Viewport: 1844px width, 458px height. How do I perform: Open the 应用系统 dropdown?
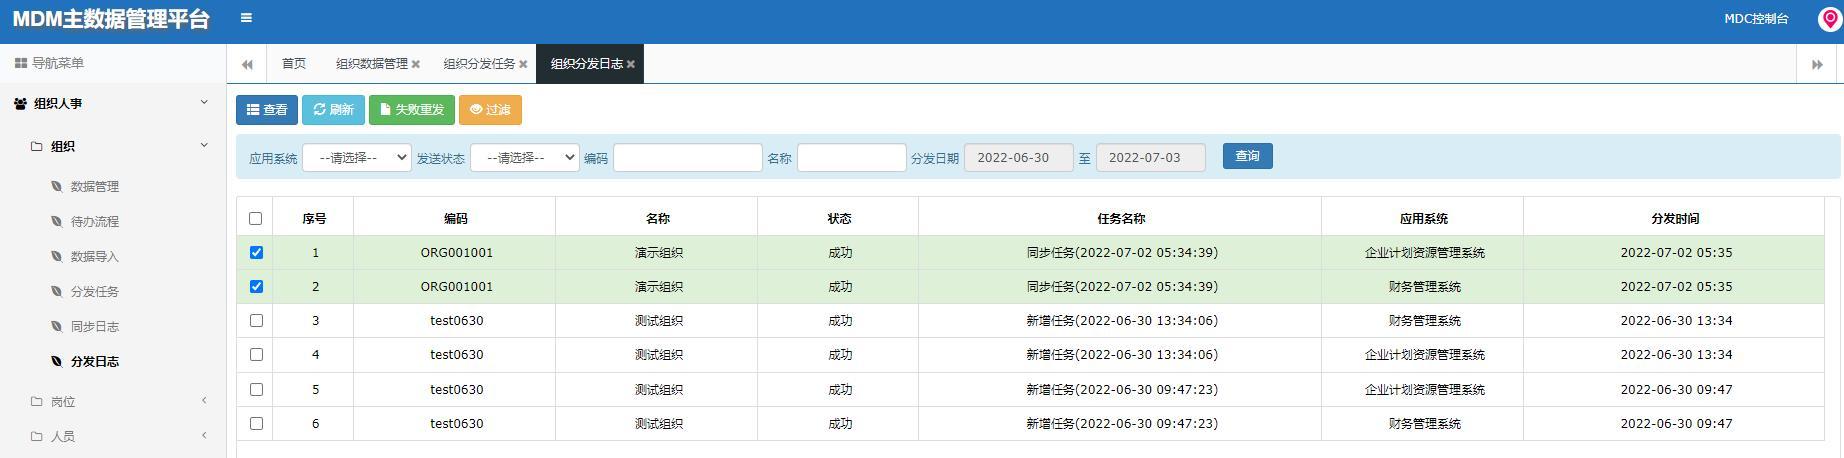coord(357,158)
